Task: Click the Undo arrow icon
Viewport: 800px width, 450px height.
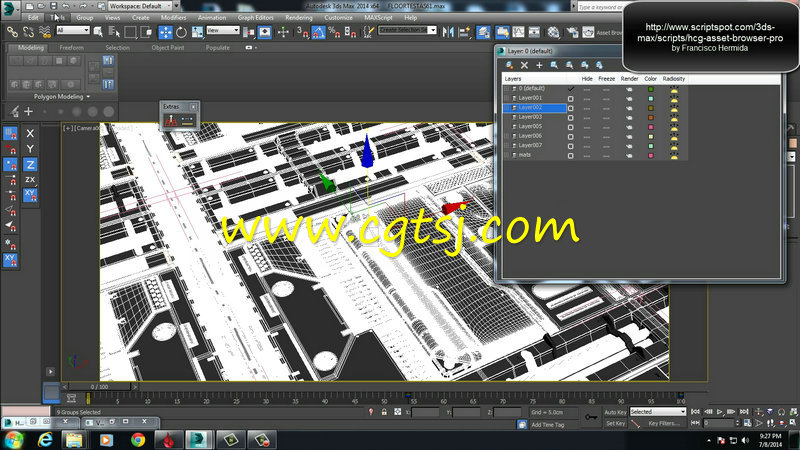Action: coord(65,6)
